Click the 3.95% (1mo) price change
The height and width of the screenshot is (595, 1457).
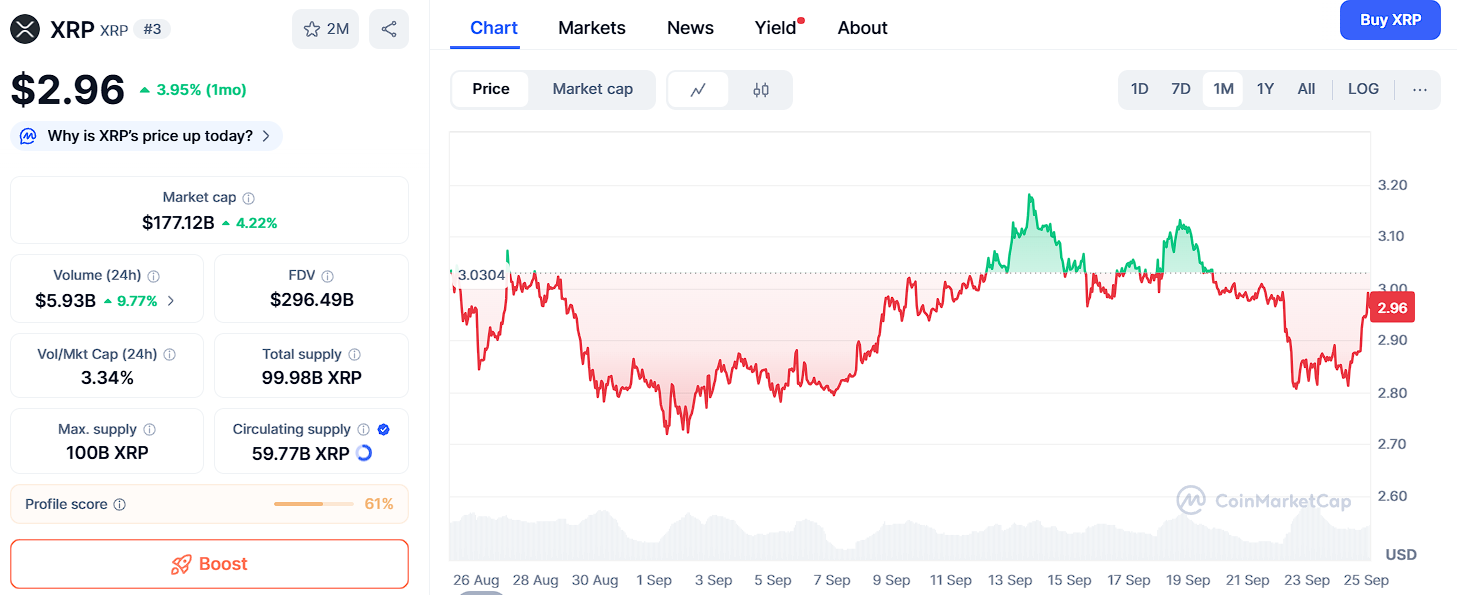193,90
